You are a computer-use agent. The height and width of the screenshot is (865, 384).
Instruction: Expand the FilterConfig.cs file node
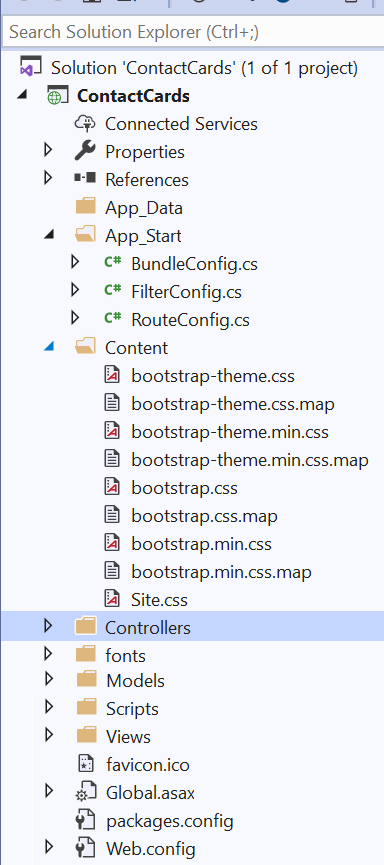76,290
